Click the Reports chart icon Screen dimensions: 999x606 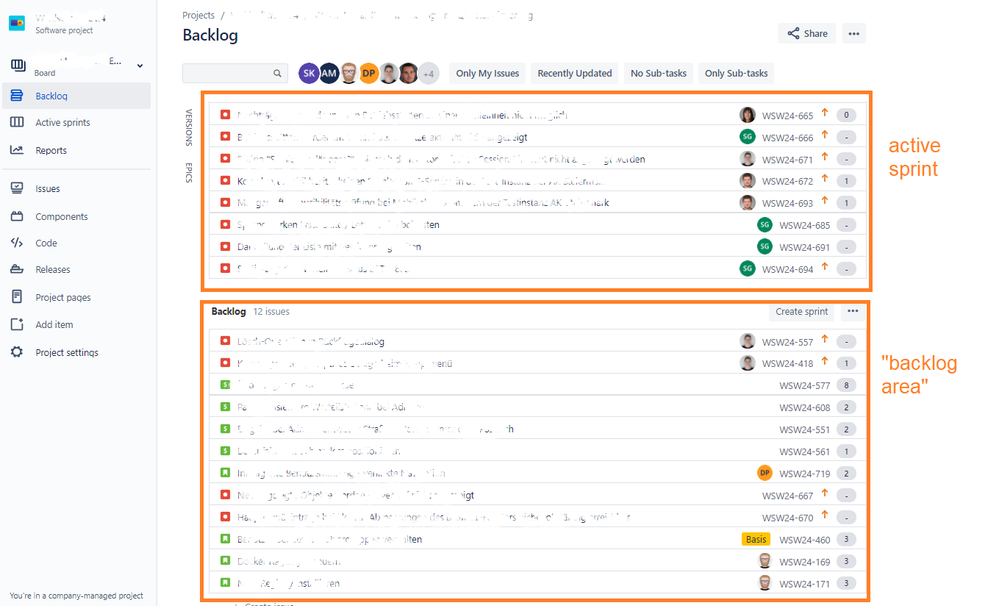(x=17, y=150)
